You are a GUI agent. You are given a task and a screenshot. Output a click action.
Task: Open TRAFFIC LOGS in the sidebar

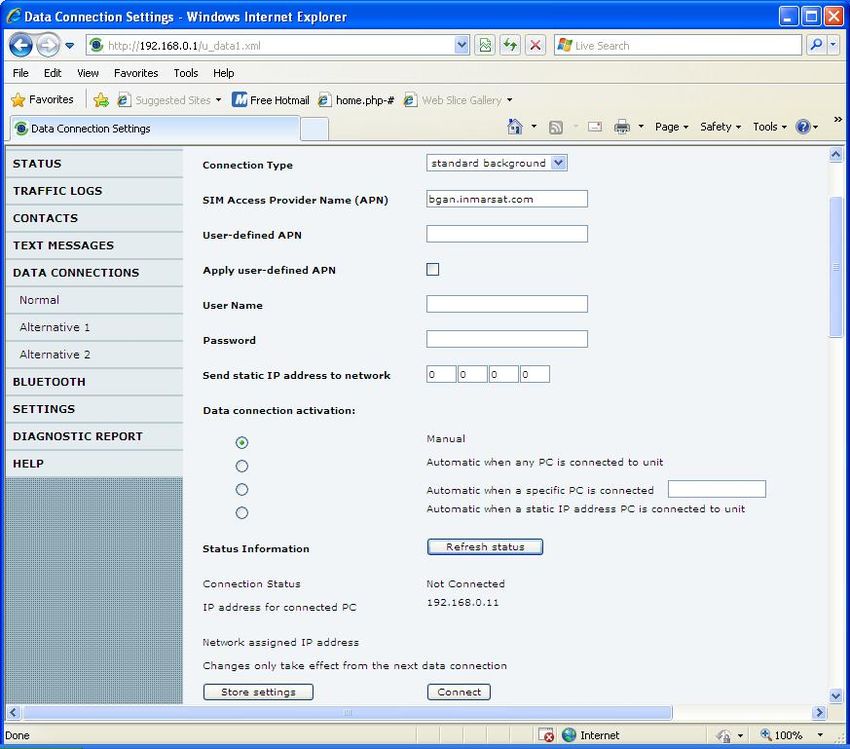tap(94, 191)
